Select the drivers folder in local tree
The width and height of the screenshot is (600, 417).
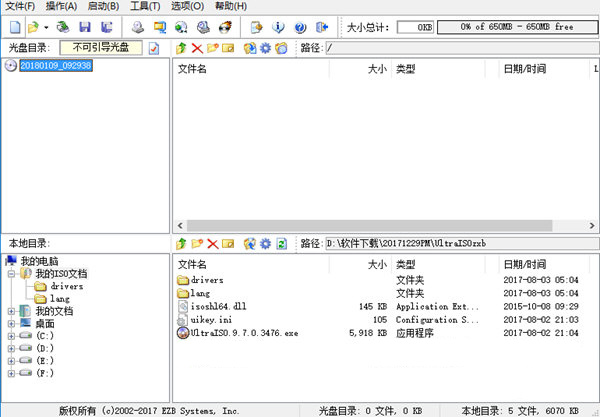pyautogui.click(x=66, y=285)
